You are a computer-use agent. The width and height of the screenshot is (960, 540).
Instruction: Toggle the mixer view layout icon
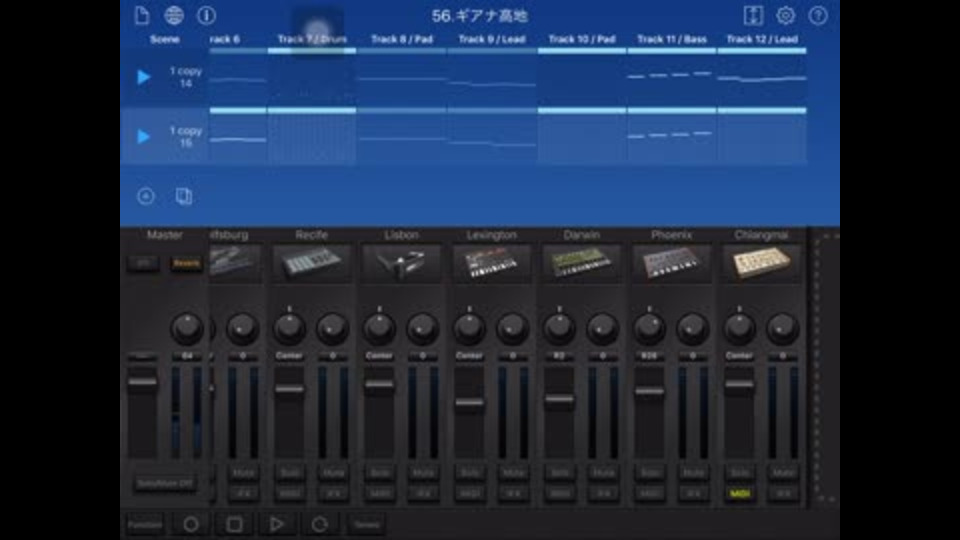click(x=753, y=15)
